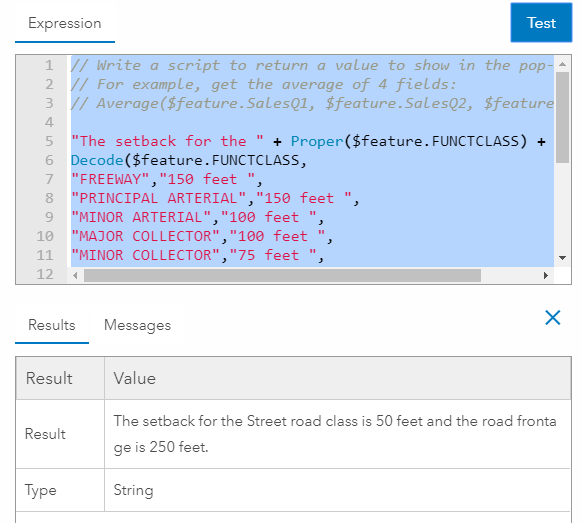Click the horizontal scrollbar right arrow
The image size is (582, 523).
click(546, 275)
